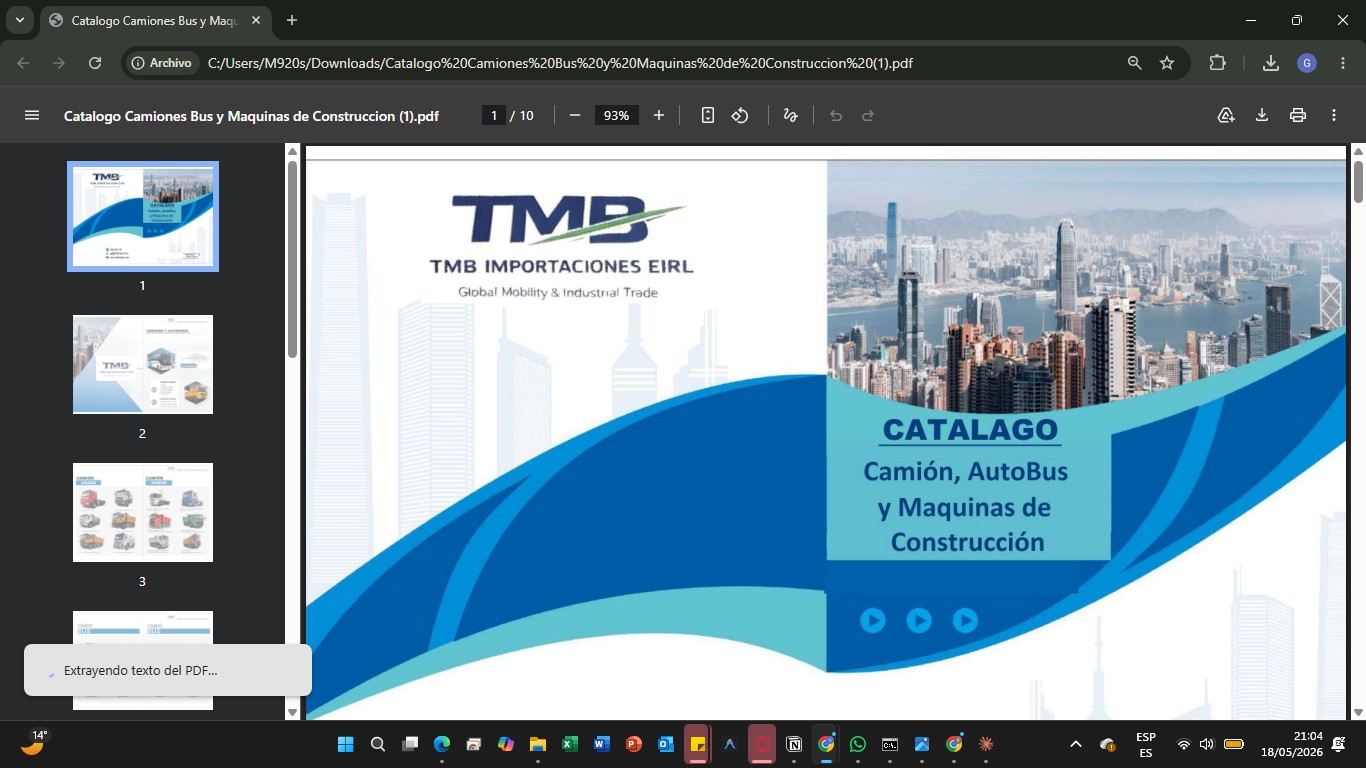Open the PDF viewer more actions menu
This screenshot has height=768, width=1366.
[x=1334, y=115]
